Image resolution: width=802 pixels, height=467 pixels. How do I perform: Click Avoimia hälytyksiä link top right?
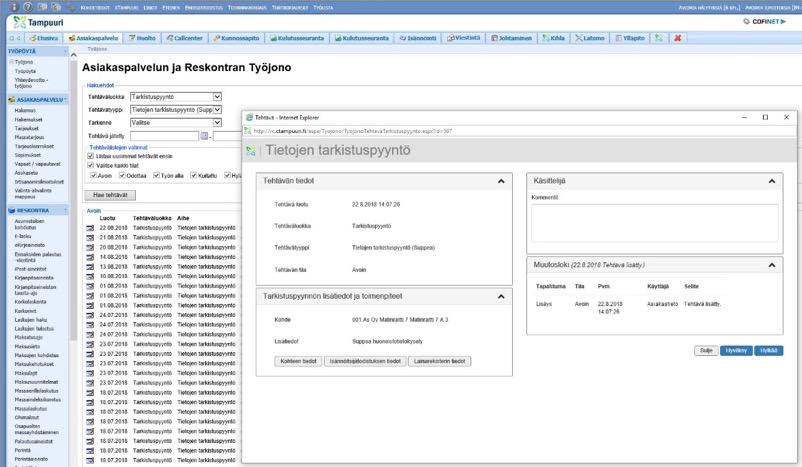coord(708,8)
